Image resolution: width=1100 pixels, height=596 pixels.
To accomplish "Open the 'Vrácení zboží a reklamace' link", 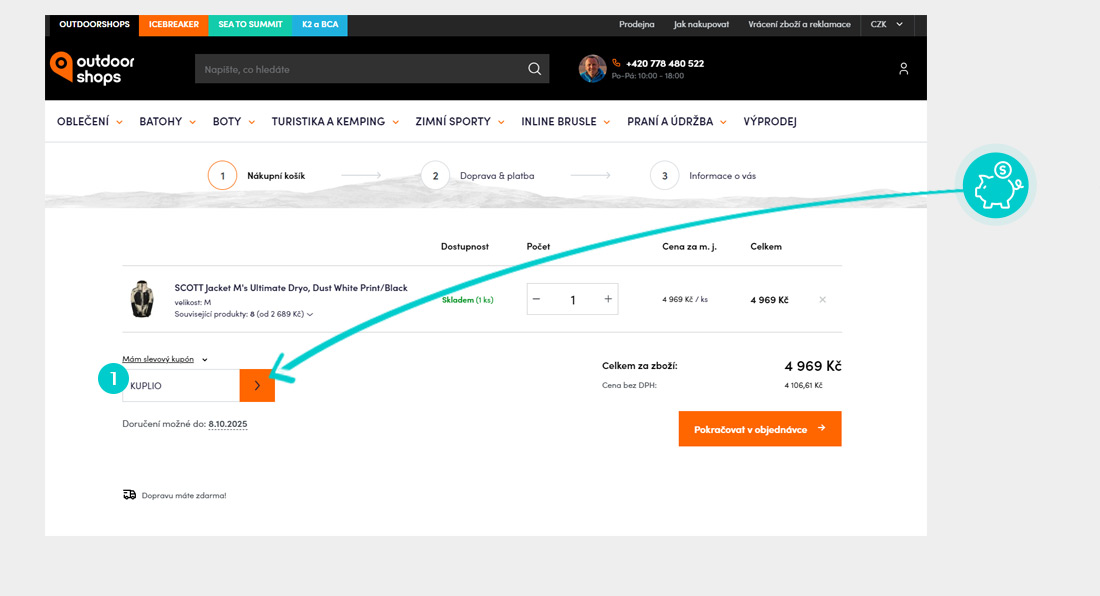I will tap(799, 24).
